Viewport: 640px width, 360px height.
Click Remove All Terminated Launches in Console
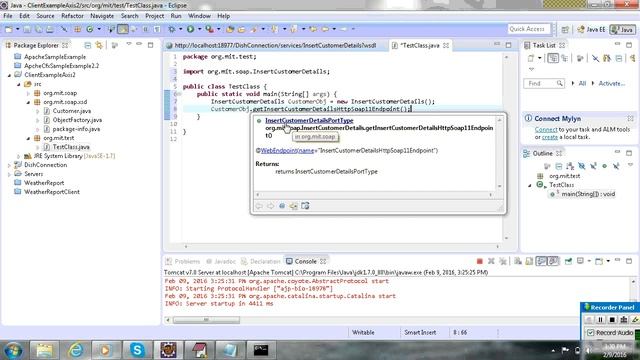pyautogui.click(x=502, y=261)
